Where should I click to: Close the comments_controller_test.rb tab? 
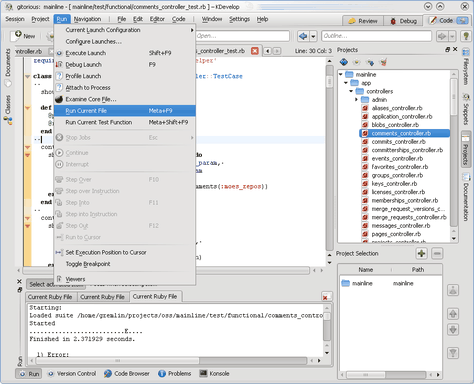pyautogui.click(x=255, y=51)
